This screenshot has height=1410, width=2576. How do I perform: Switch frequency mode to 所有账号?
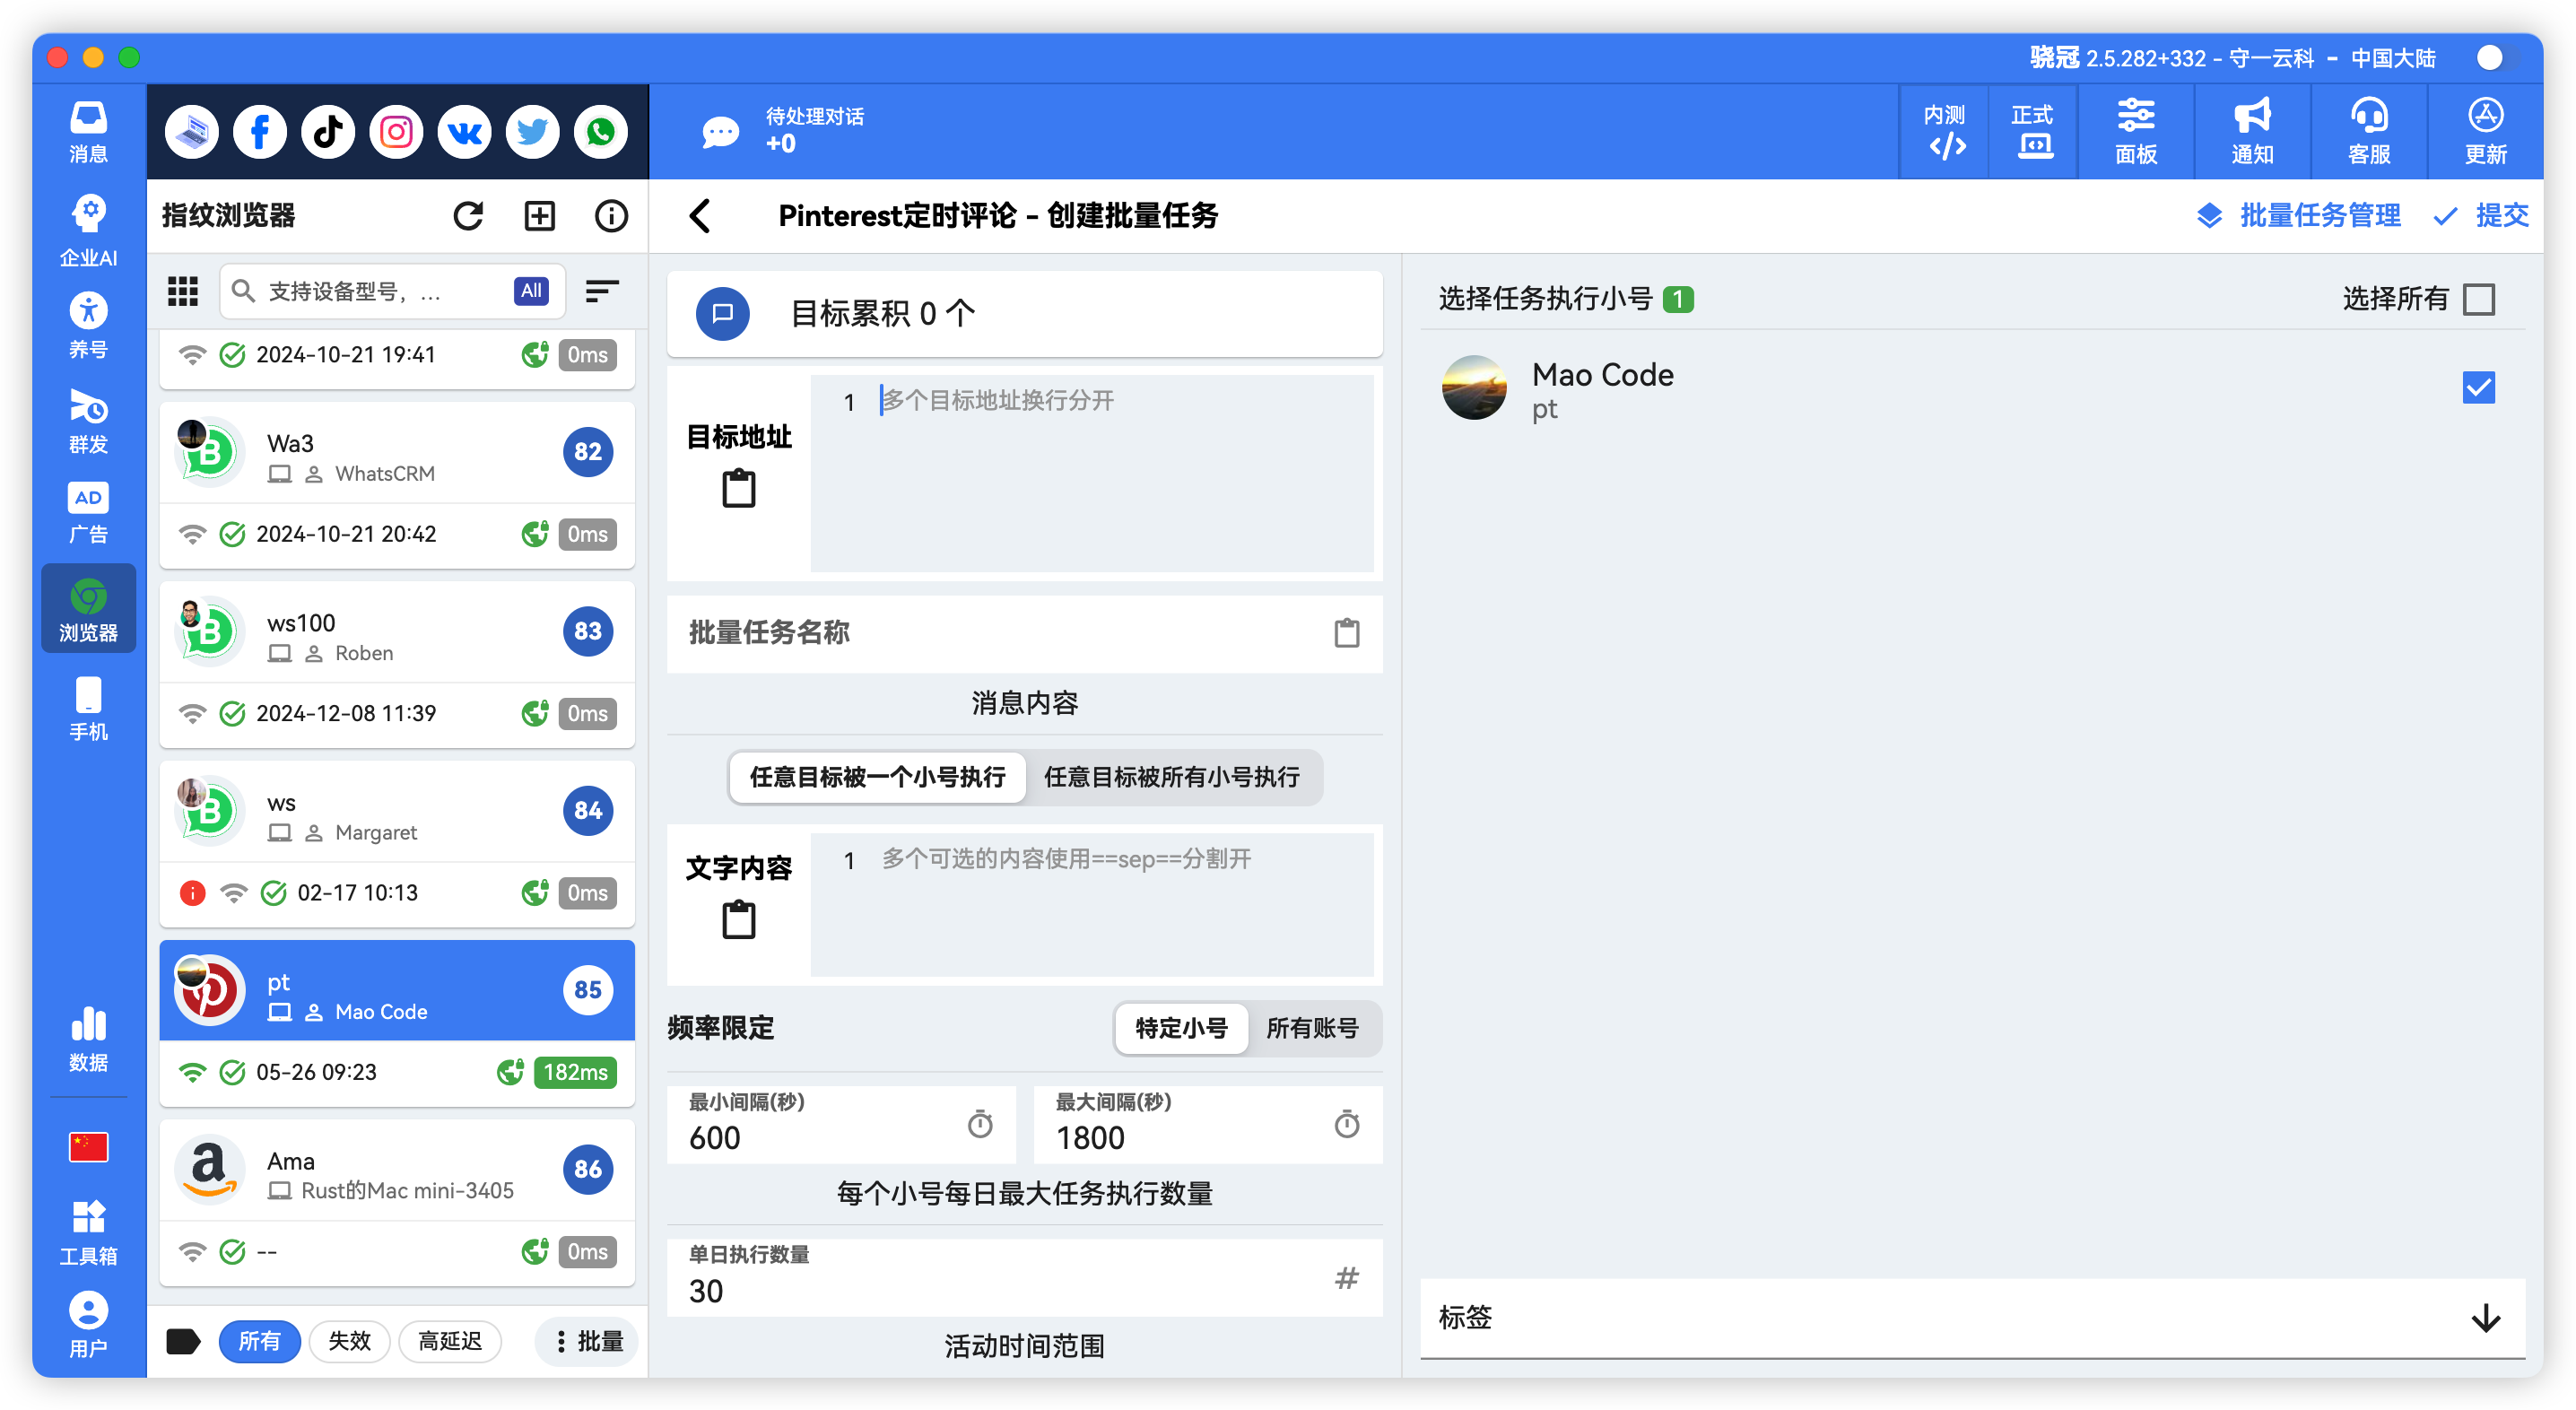point(1314,1028)
